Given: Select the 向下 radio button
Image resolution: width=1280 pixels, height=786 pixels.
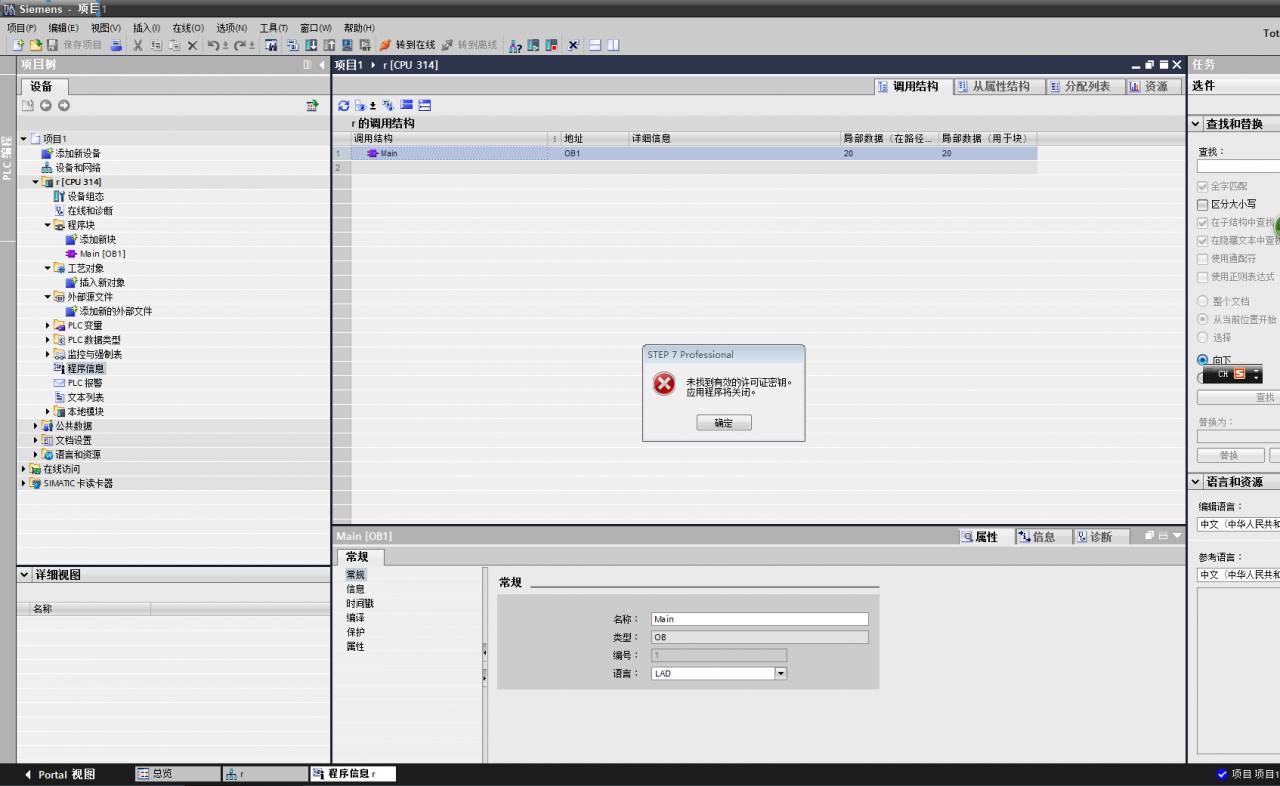Looking at the screenshot, I should 1202,360.
